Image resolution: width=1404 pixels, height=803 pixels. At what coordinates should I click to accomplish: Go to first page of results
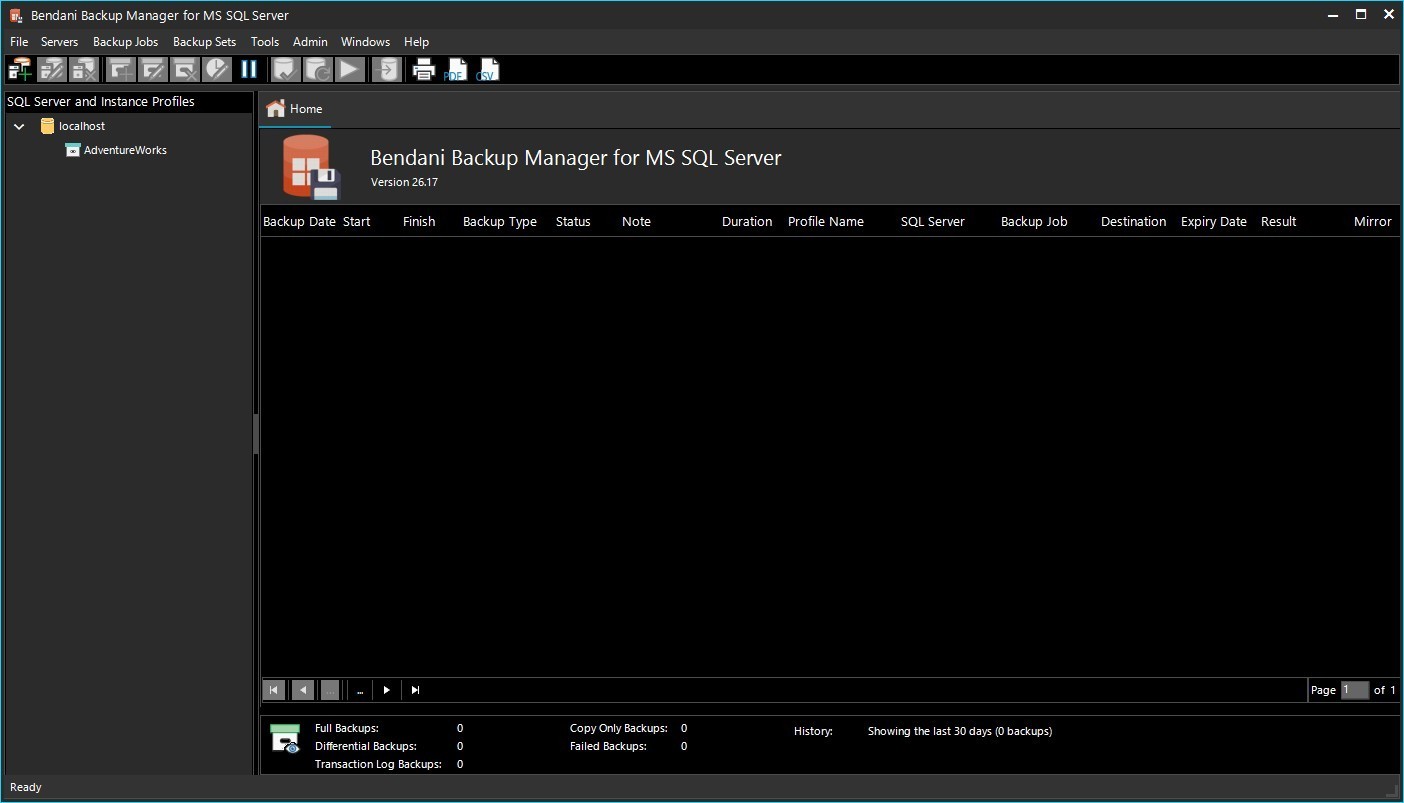(273, 690)
